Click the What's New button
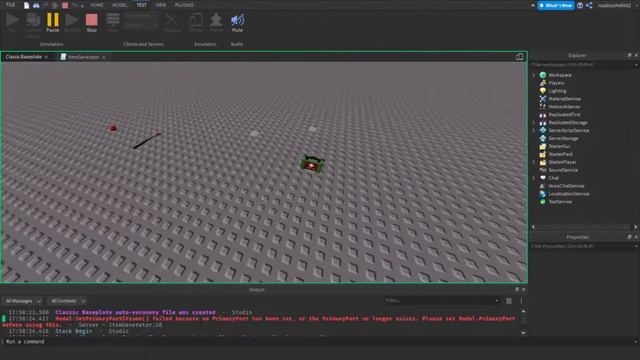This screenshot has height=360, width=640. tap(556, 5)
